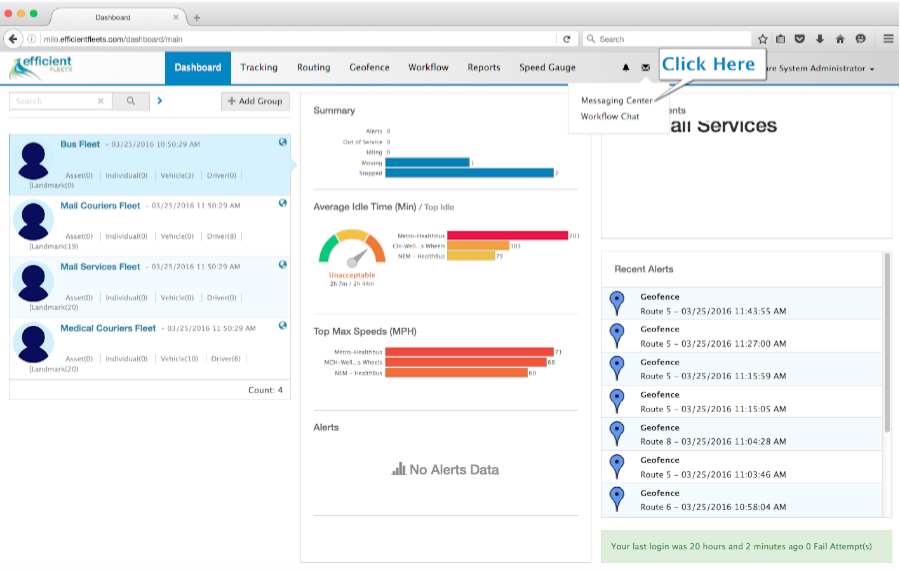Select alert Route 5 - 03/25/2016 11:15:59 AM

(742, 369)
